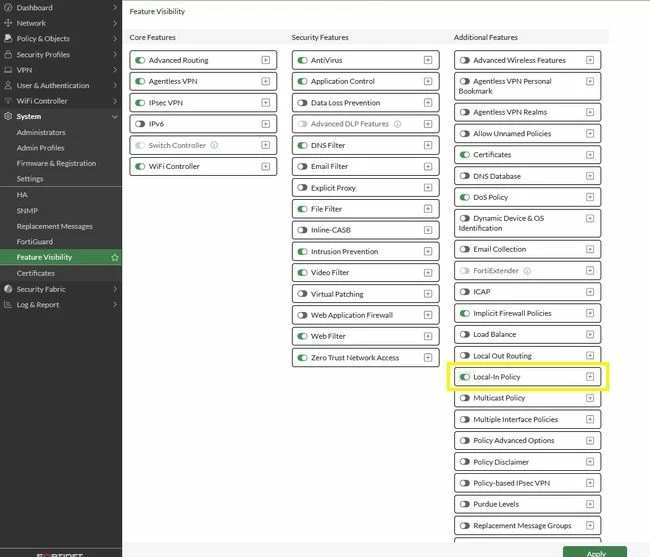Click the plus icon in the DoS Policy row
This screenshot has height=557, width=650.
[x=590, y=197]
